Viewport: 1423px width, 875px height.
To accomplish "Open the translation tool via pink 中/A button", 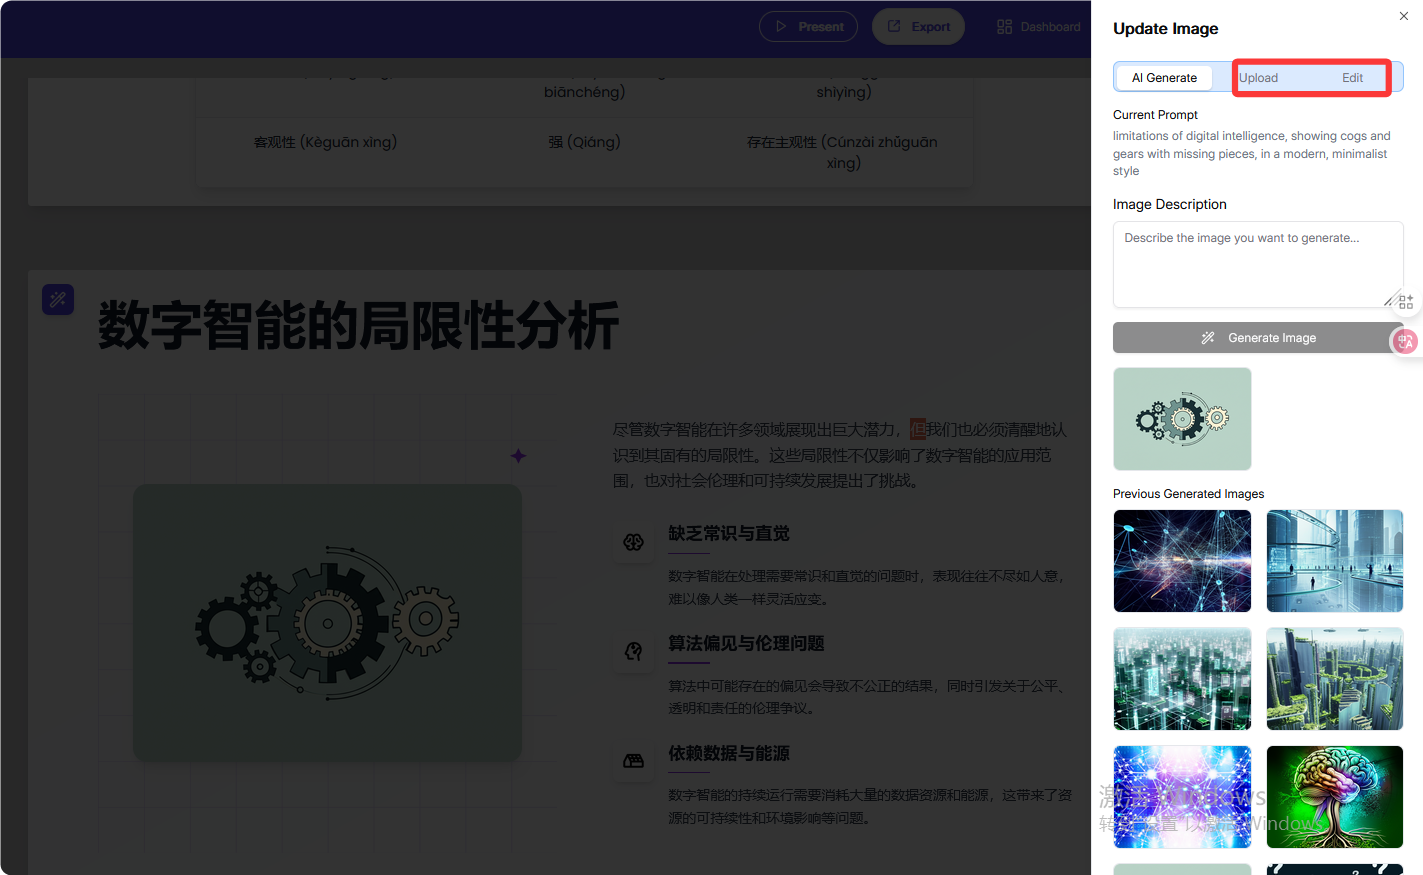I will (x=1405, y=341).
